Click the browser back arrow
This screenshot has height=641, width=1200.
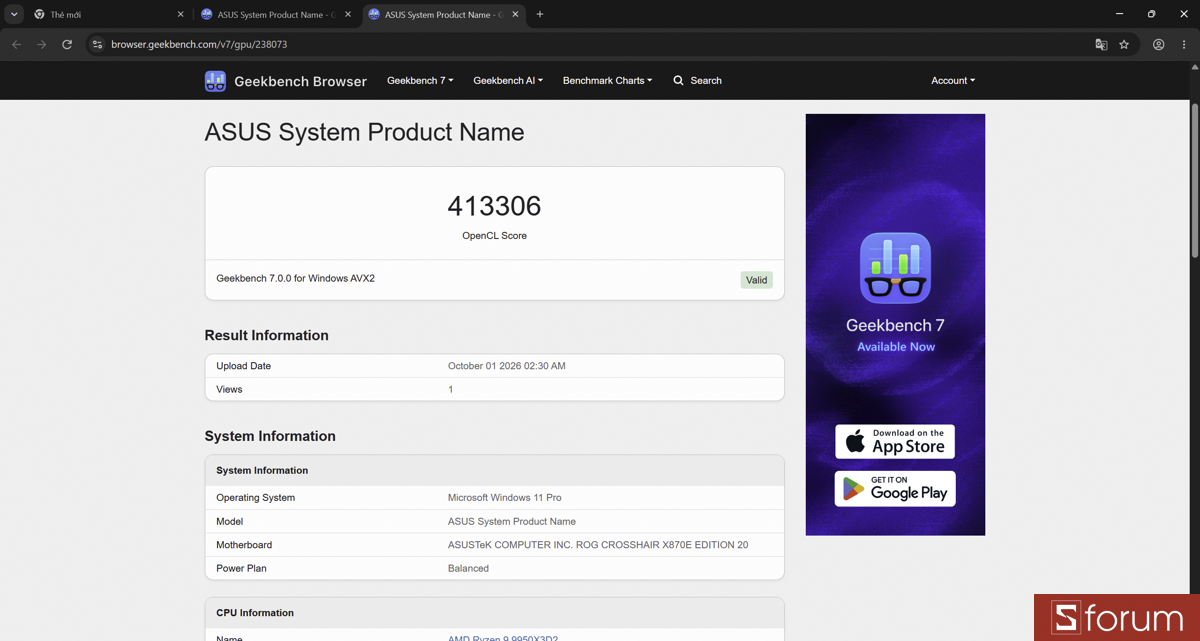coord(16,44)
